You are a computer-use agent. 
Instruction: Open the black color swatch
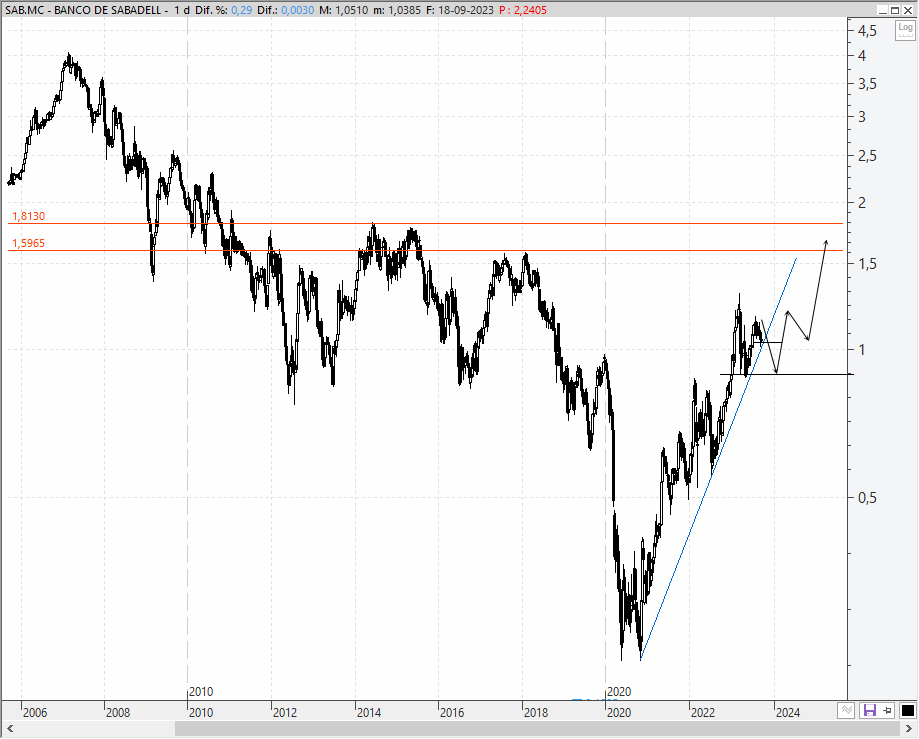pyautogui.click(x=908, y=711)
